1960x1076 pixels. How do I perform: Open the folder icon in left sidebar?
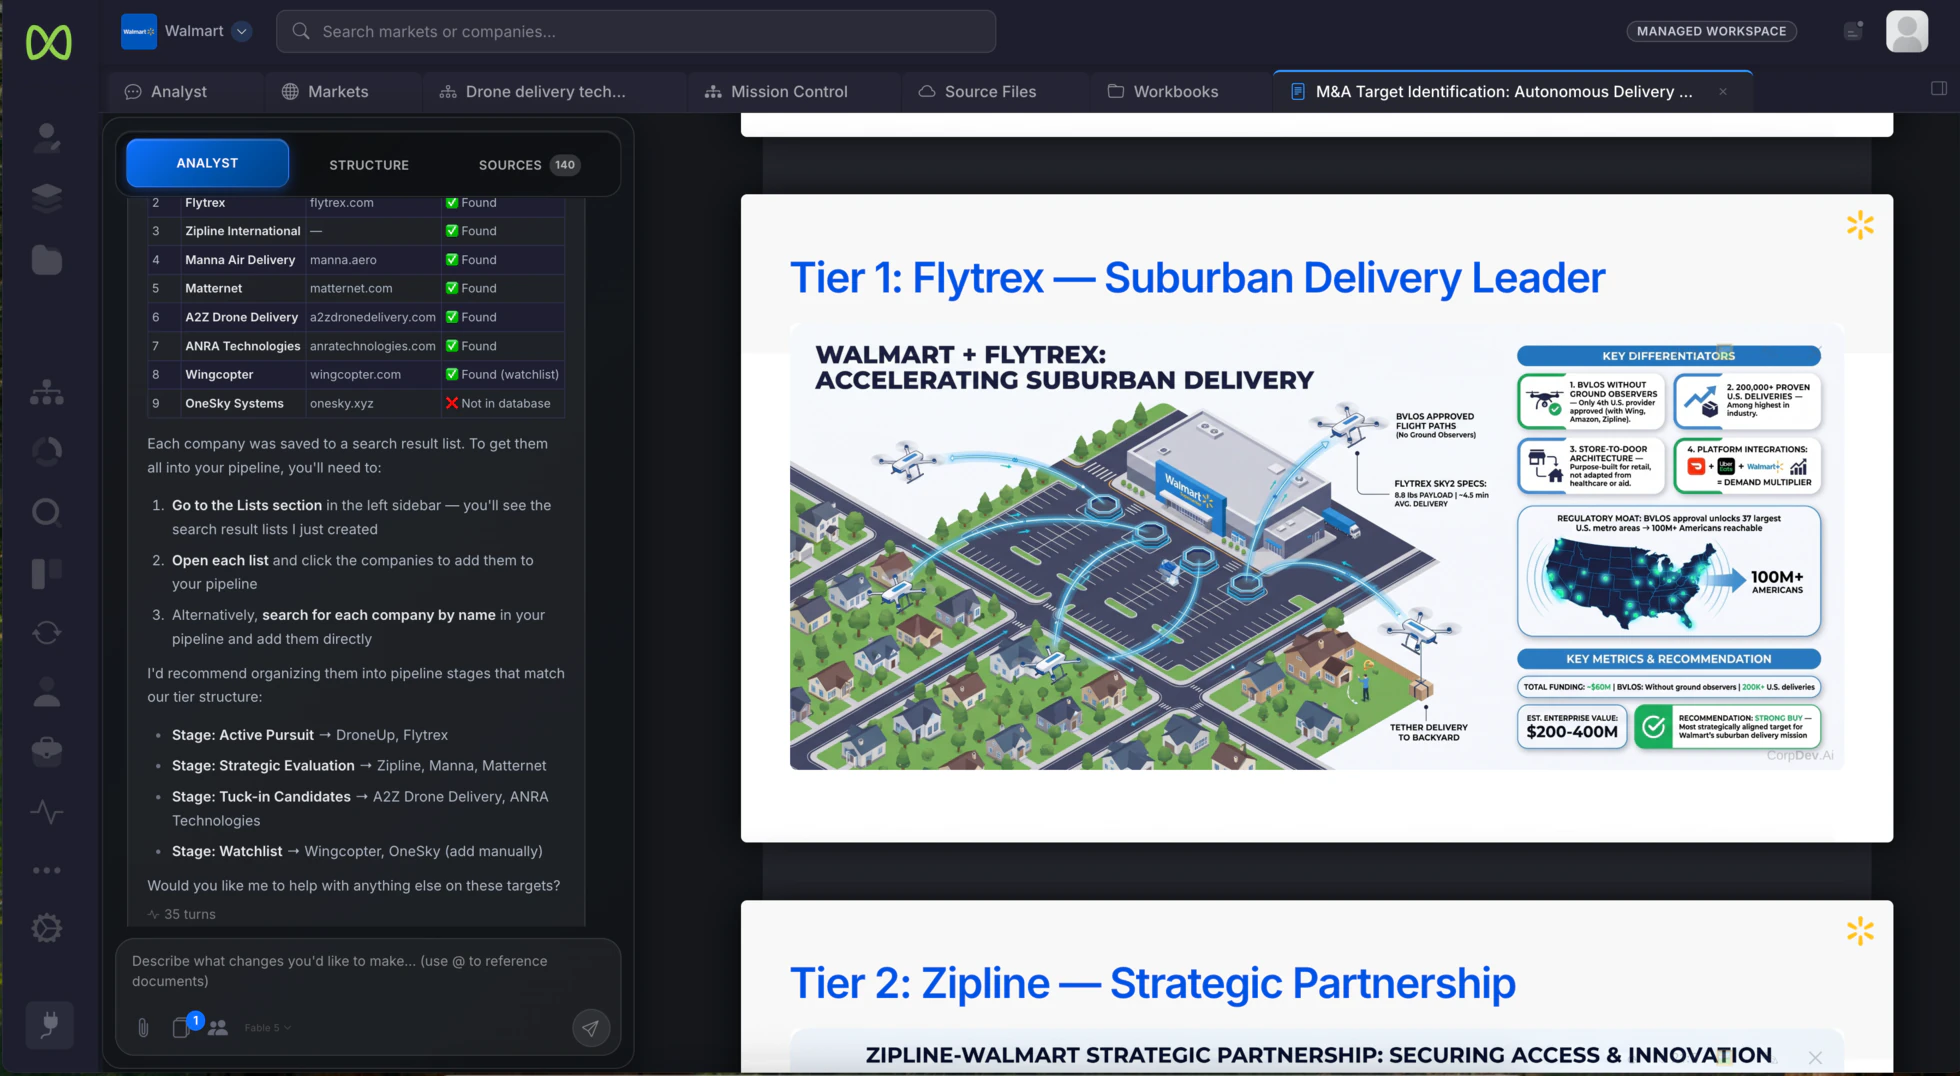coord(46,260)
